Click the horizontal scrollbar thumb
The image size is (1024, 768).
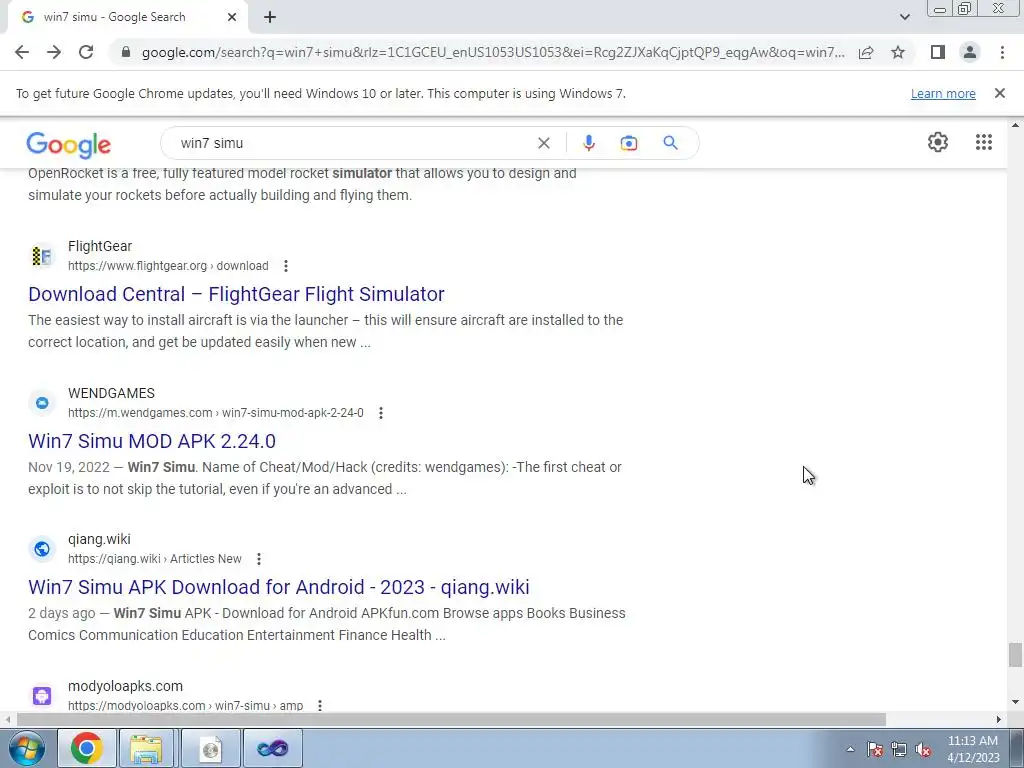451,719
